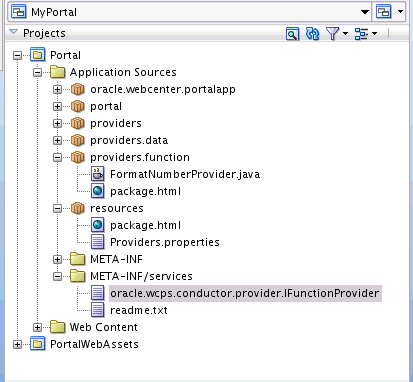Click the META-INF folder icon
This screenshot has height=382, width=413.
78,259
